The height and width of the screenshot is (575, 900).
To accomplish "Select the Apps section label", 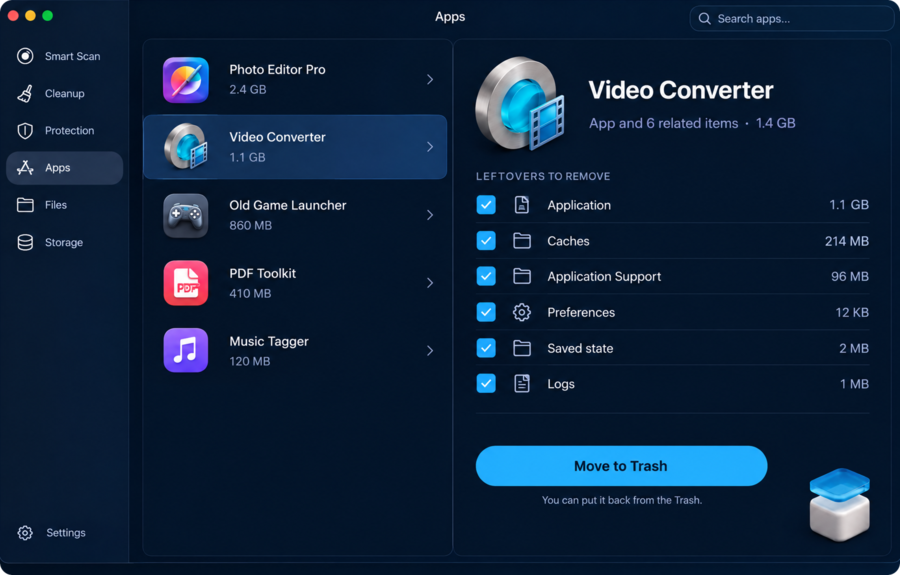I will 57,168.
